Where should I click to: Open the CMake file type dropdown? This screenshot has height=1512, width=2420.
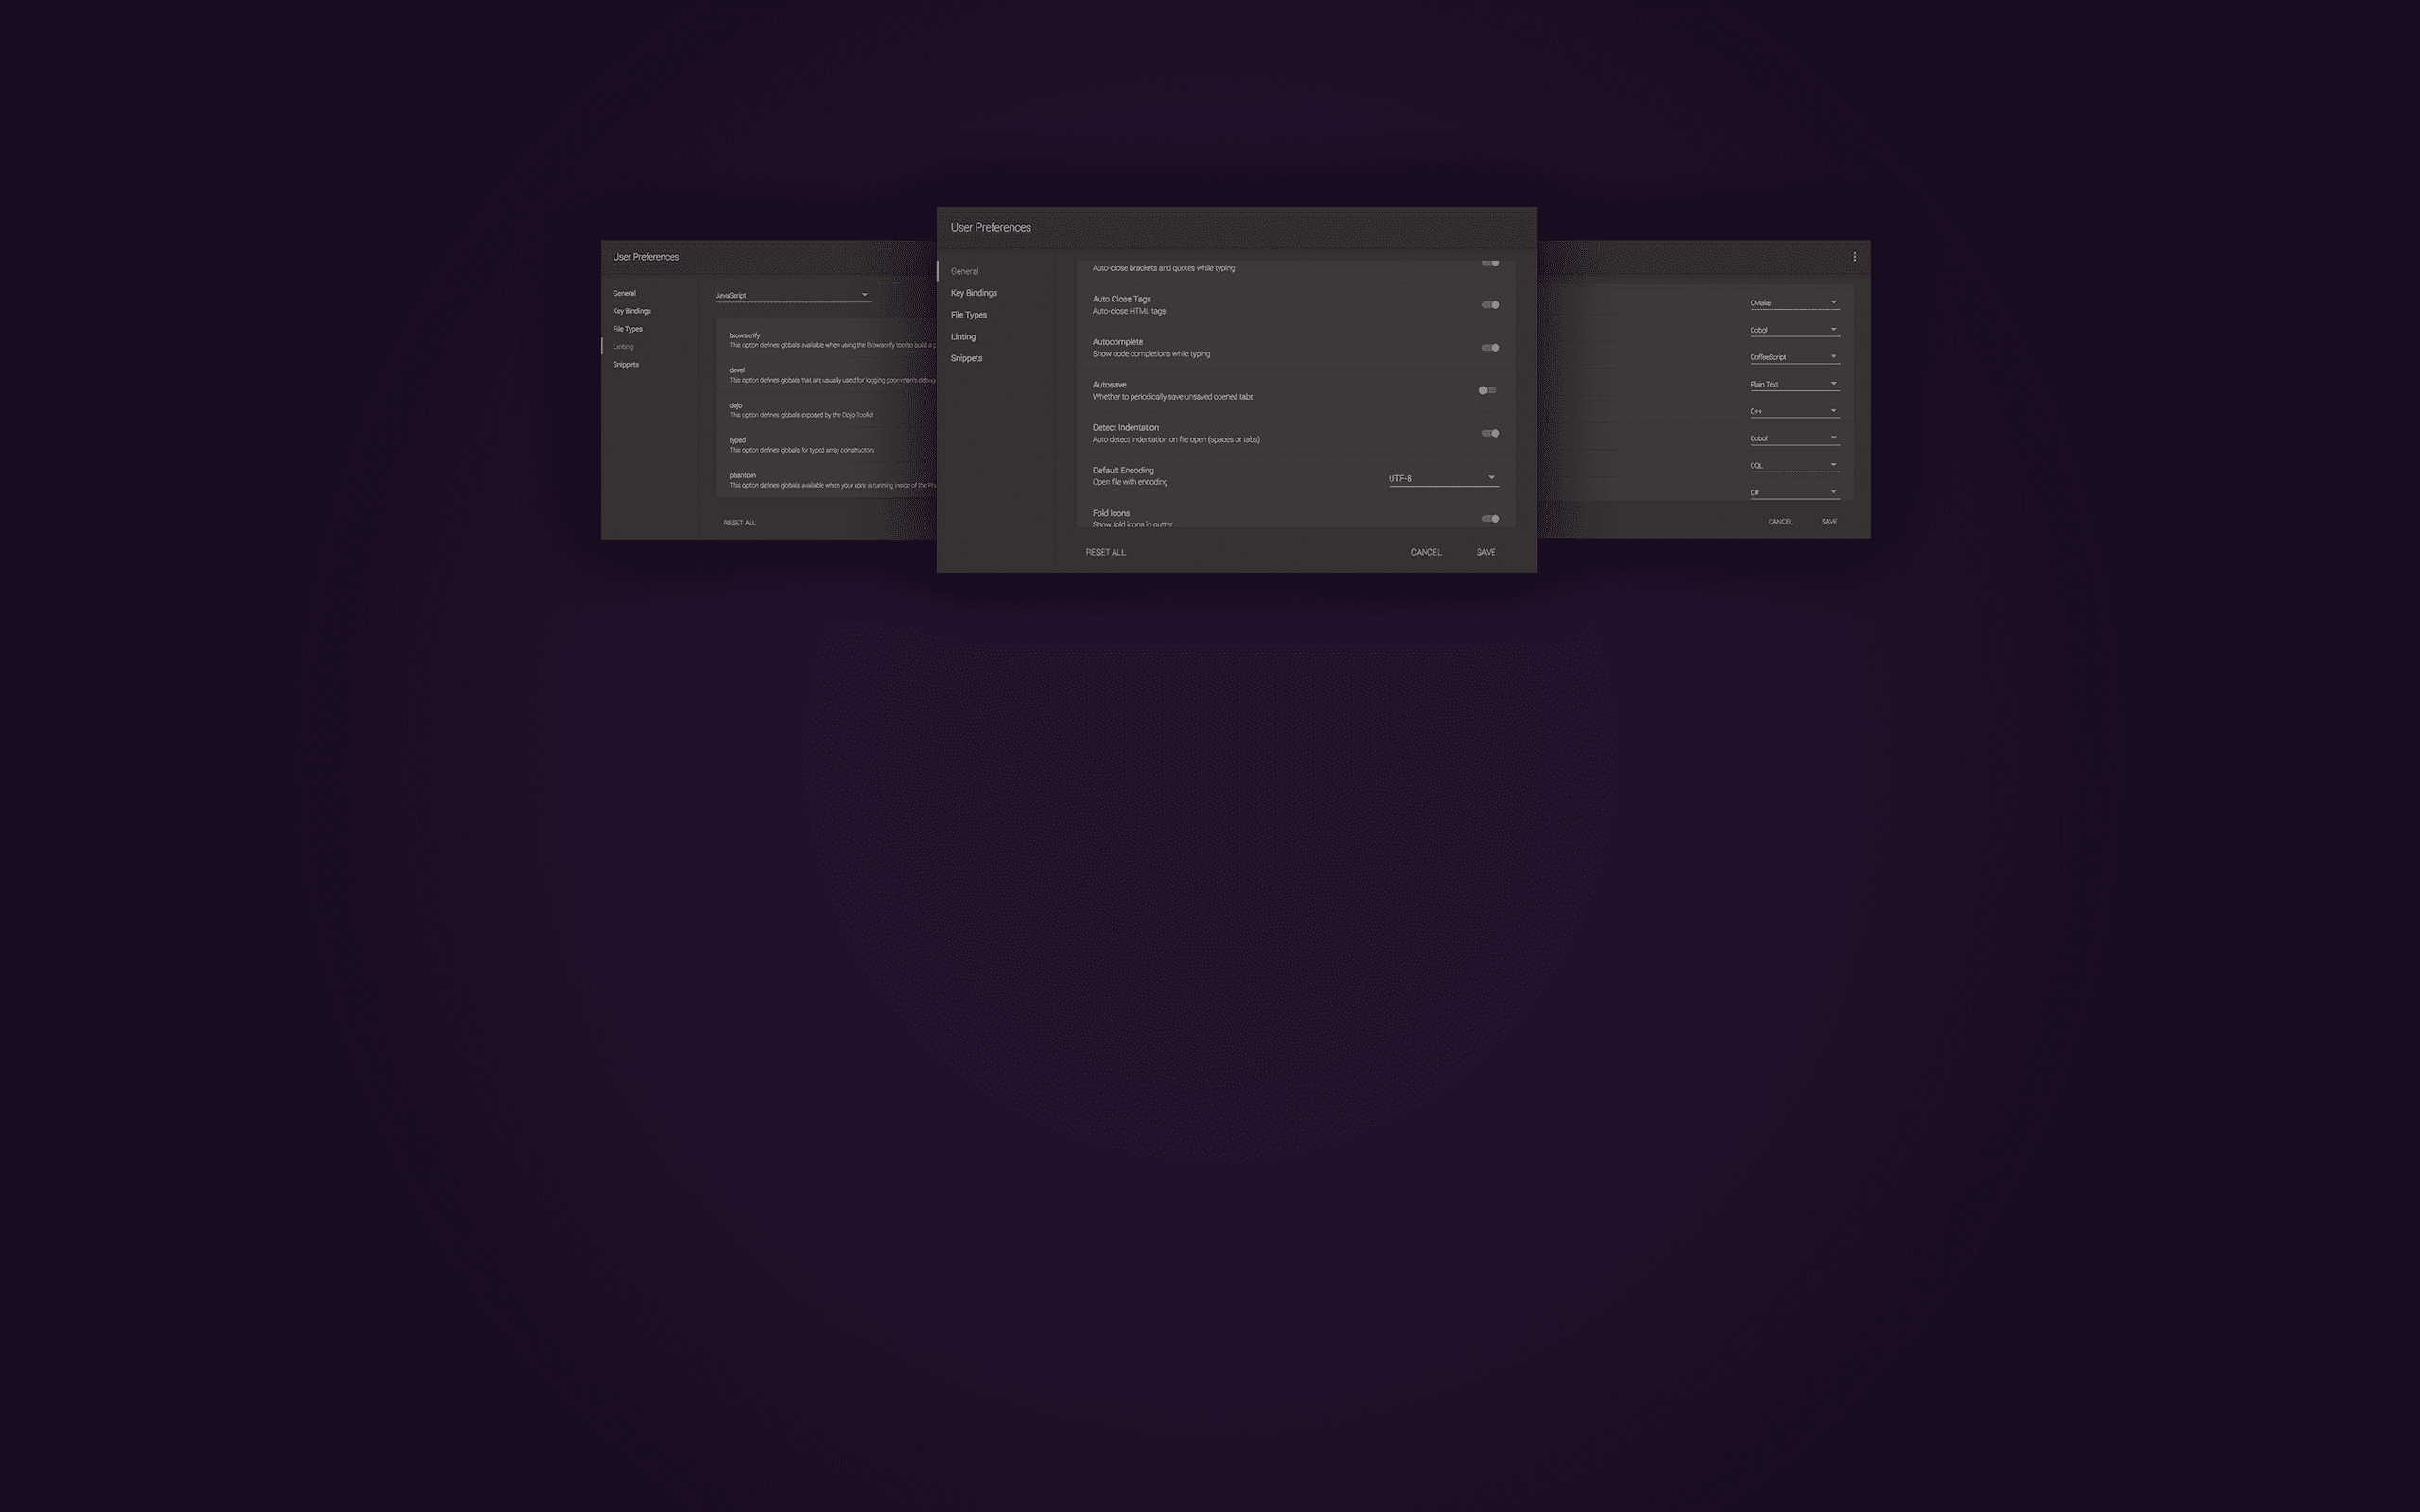click(x=1793, y=303)
